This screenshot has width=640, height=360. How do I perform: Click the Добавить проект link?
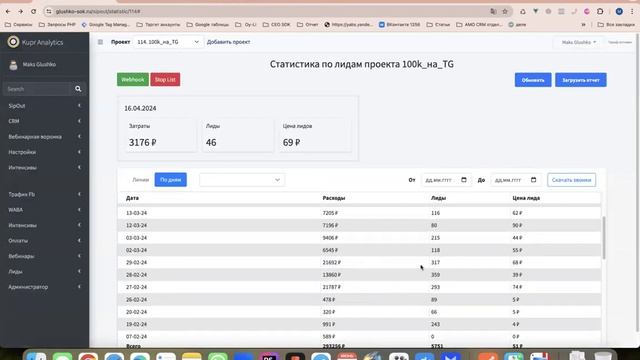[229, 42]
